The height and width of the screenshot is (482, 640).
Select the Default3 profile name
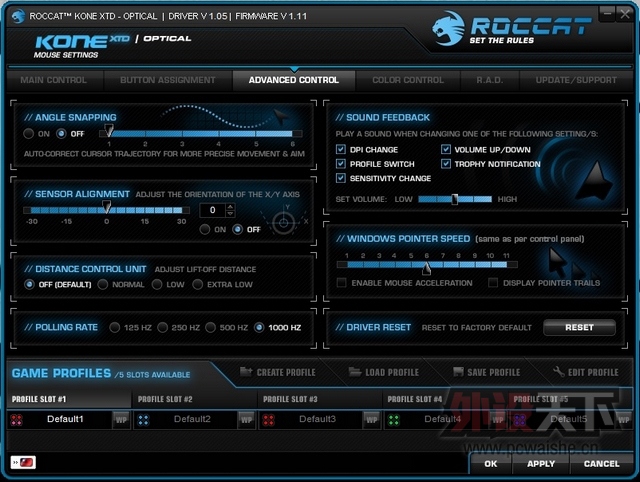(318, 419)
